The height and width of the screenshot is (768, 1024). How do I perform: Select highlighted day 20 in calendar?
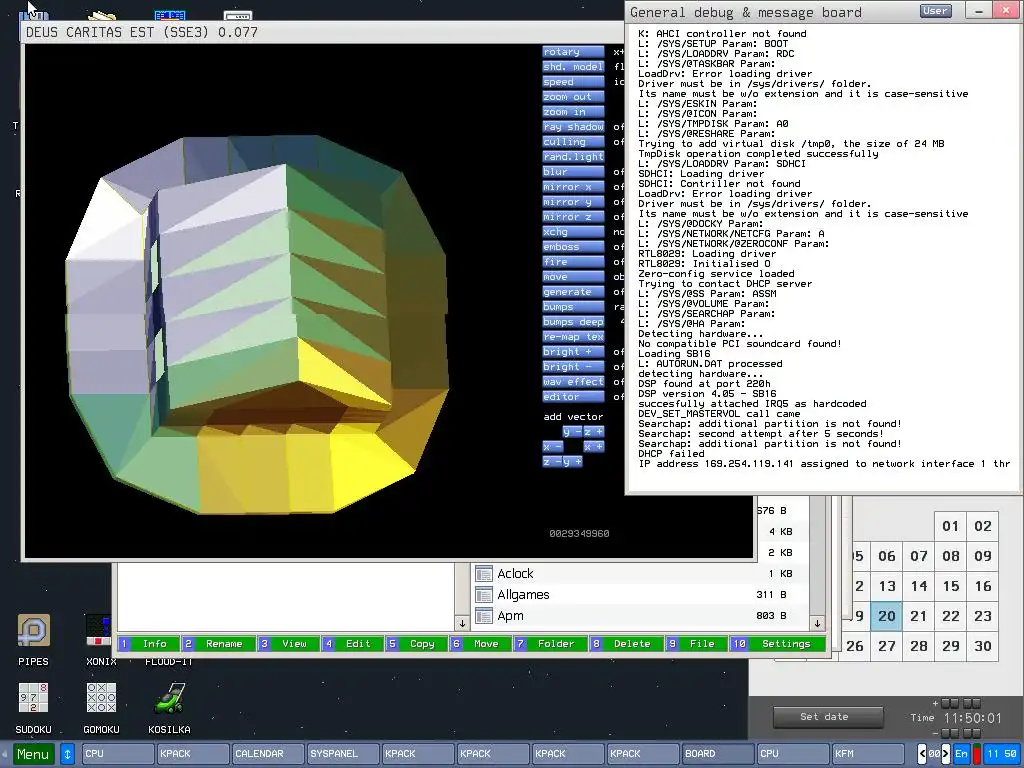coord(886,616)
